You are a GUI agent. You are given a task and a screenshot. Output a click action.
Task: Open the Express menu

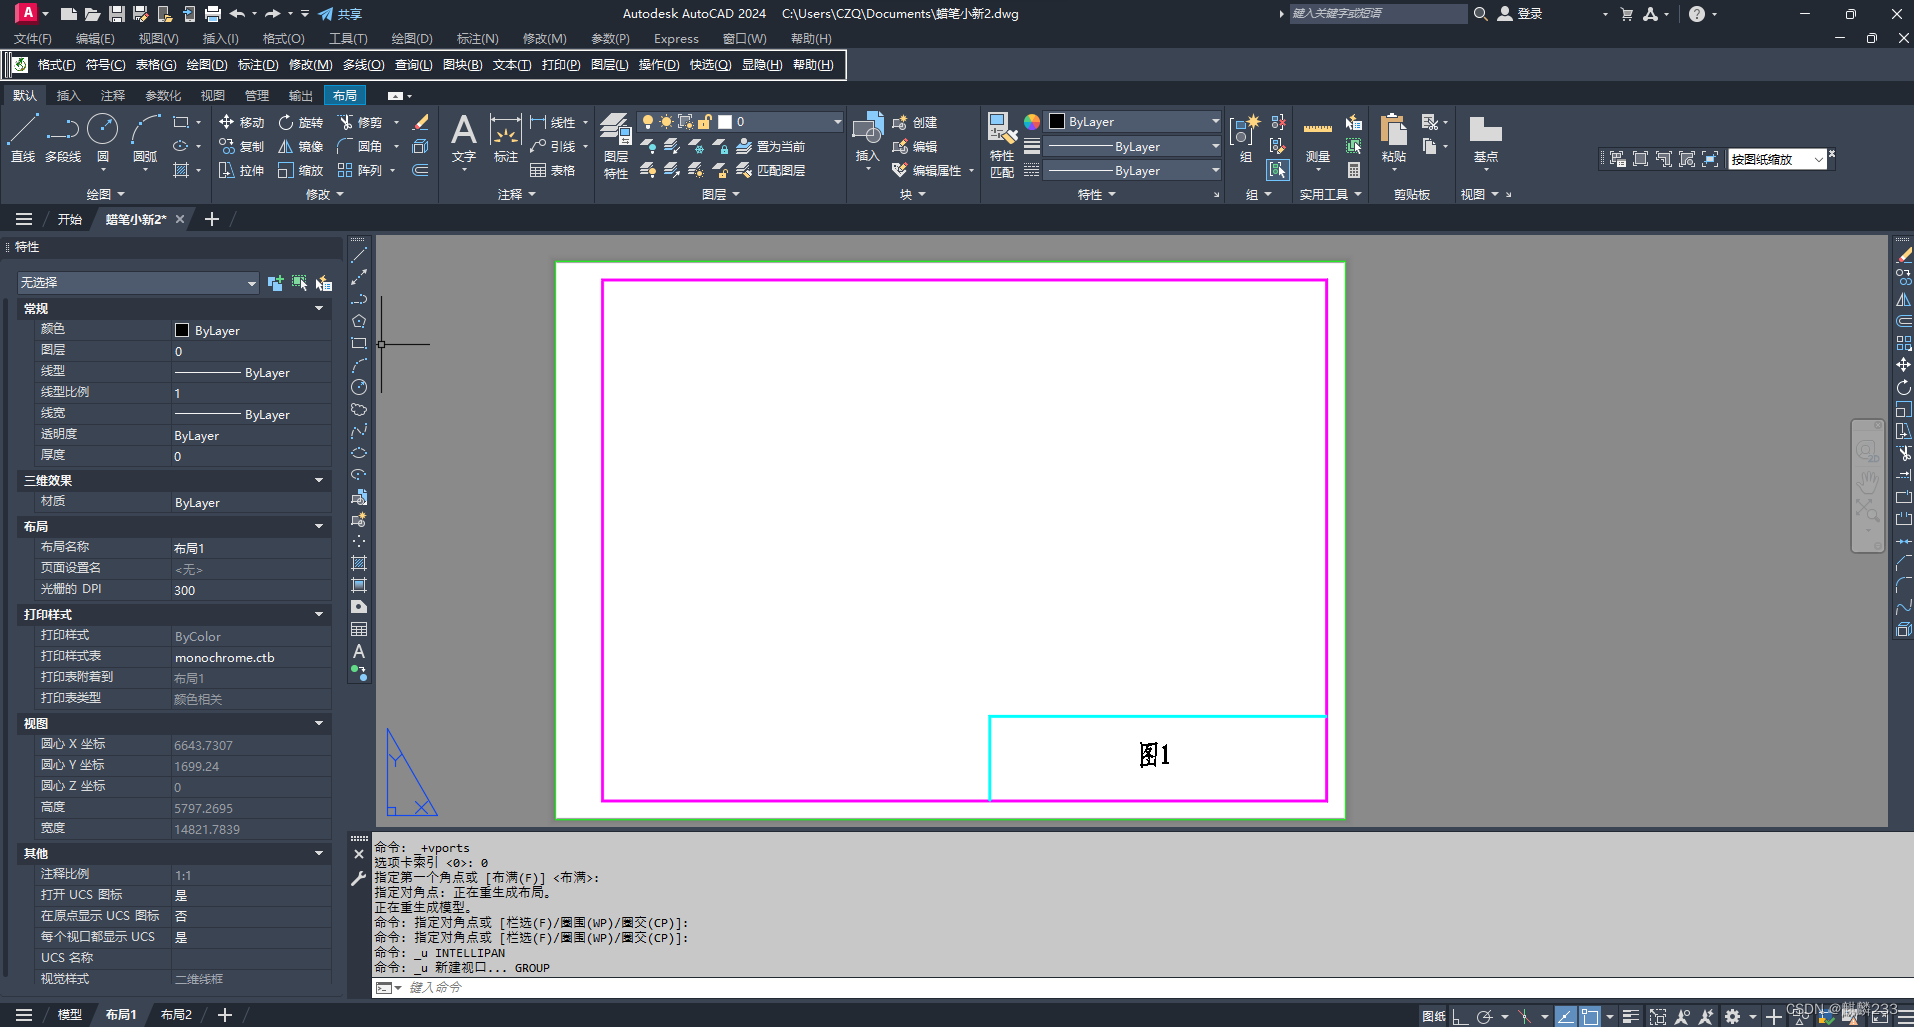[676, 38]
